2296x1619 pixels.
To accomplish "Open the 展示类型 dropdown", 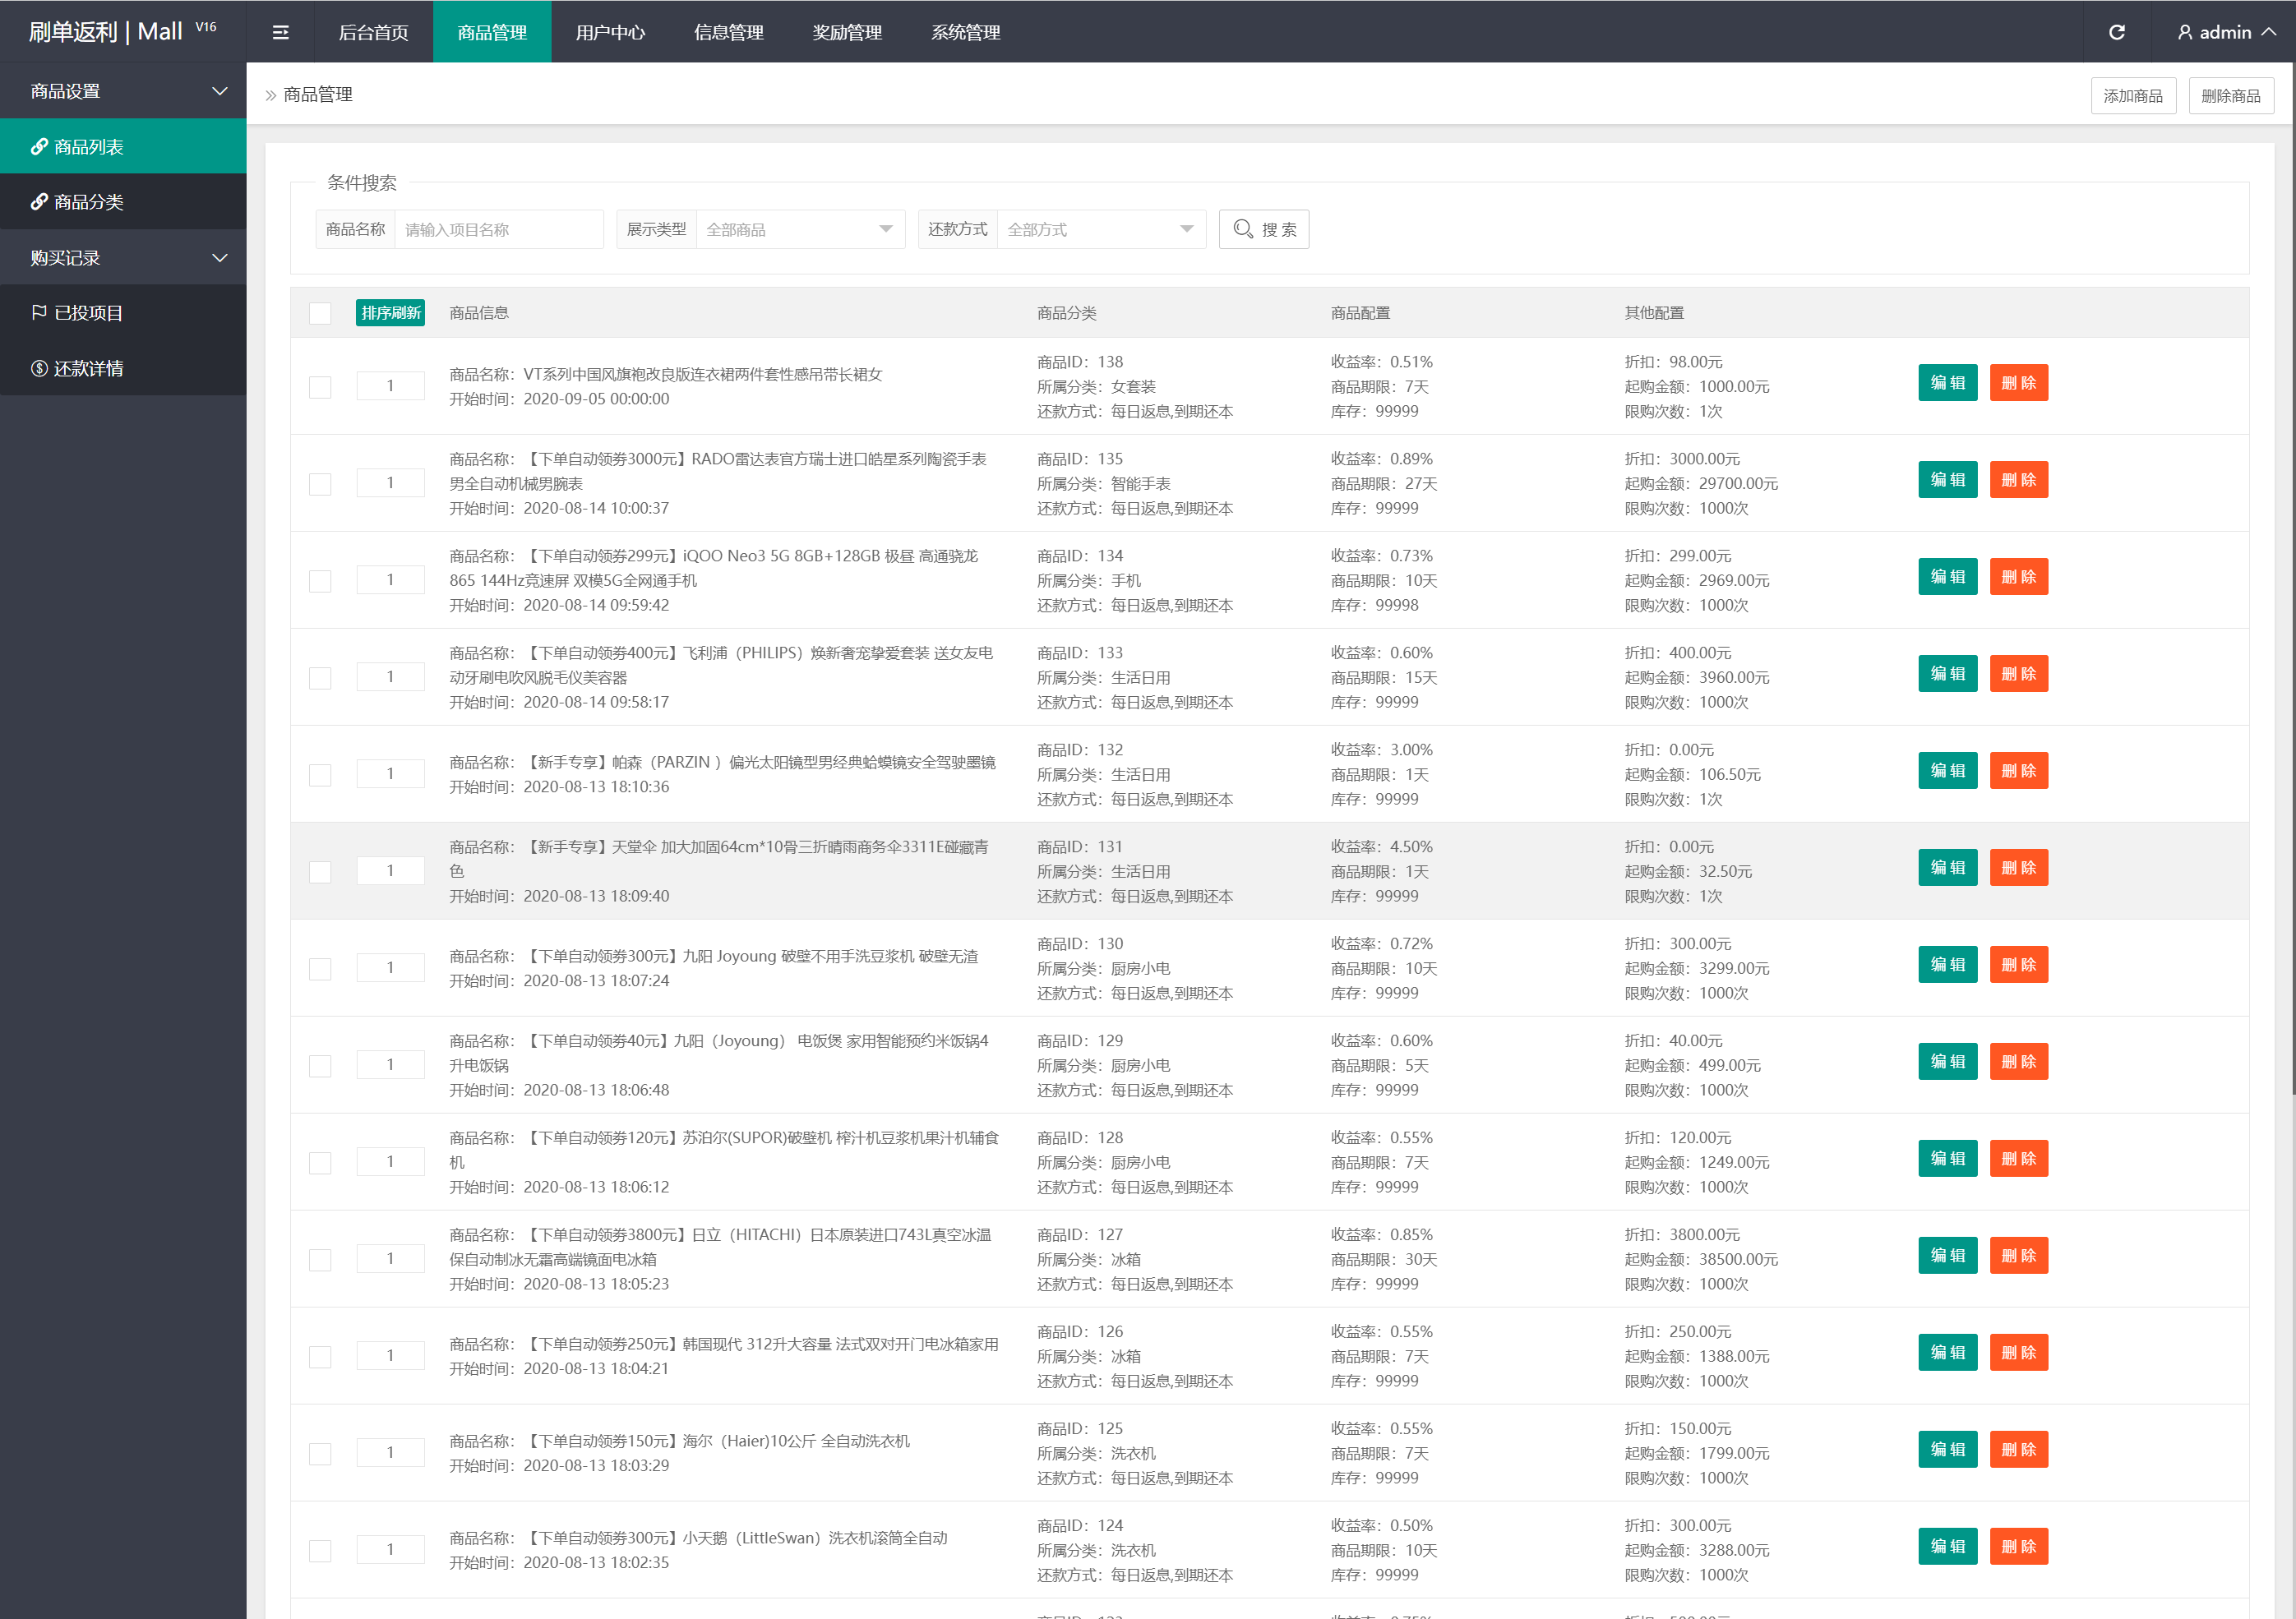I will point(800,229).
